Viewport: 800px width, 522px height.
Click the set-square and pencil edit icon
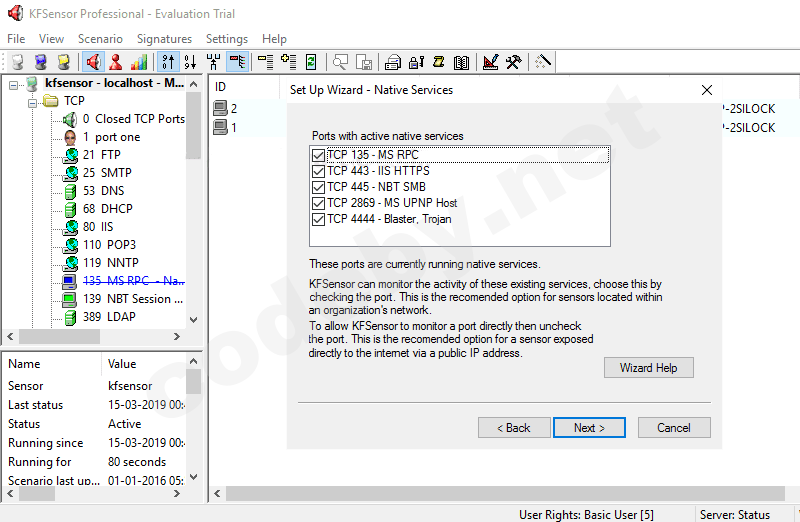click(490, 62)
